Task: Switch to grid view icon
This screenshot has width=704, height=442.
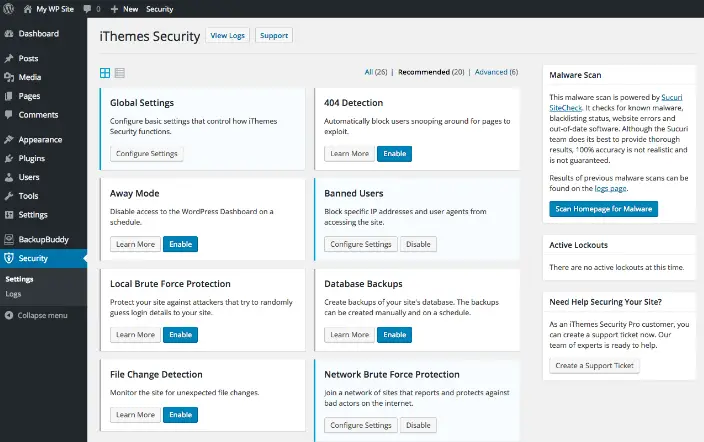Action: coord(105,73)
